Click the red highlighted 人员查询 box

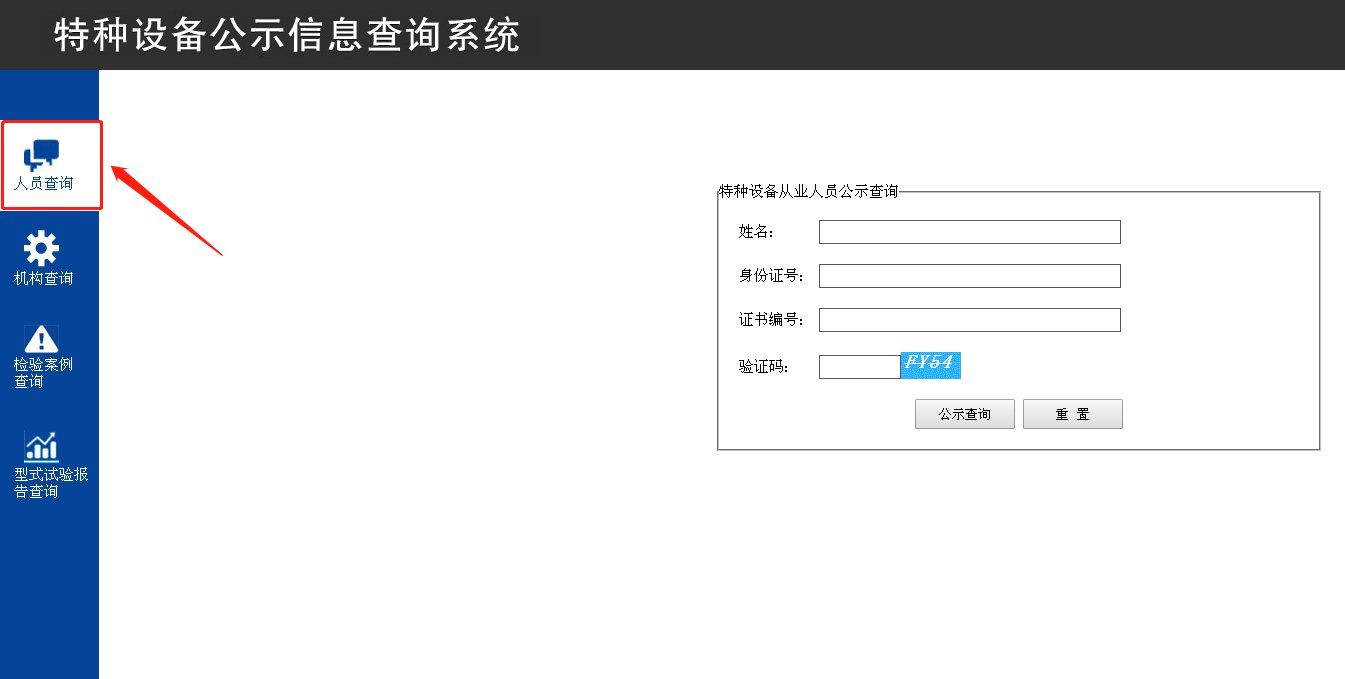pos(52,165)
